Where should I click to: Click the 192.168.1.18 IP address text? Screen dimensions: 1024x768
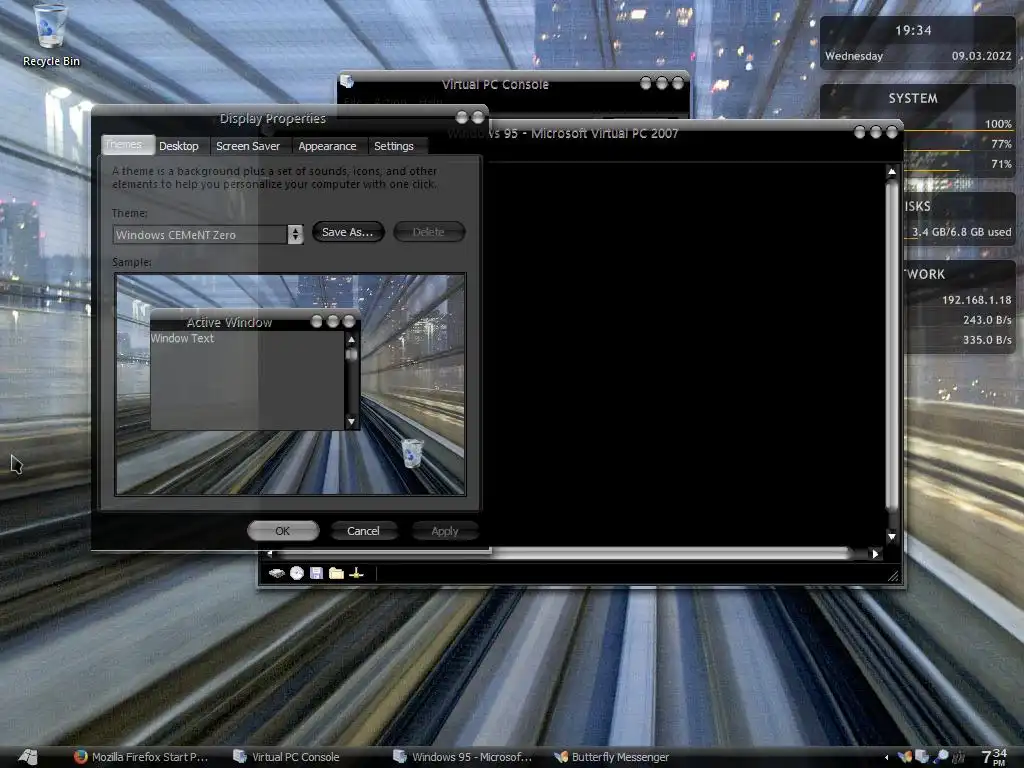(x=976, y=300)
